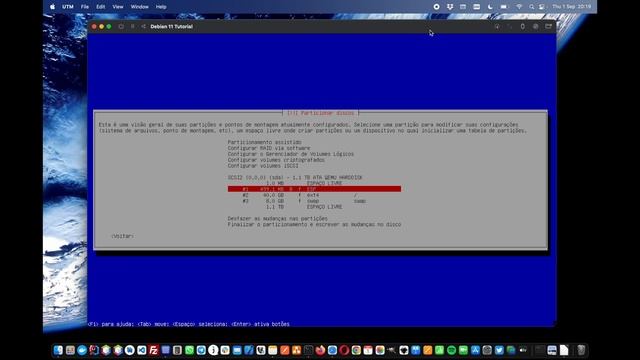640x360 pixels.
Task: Launch Firefox from the Dock
Action: (320, 350)
